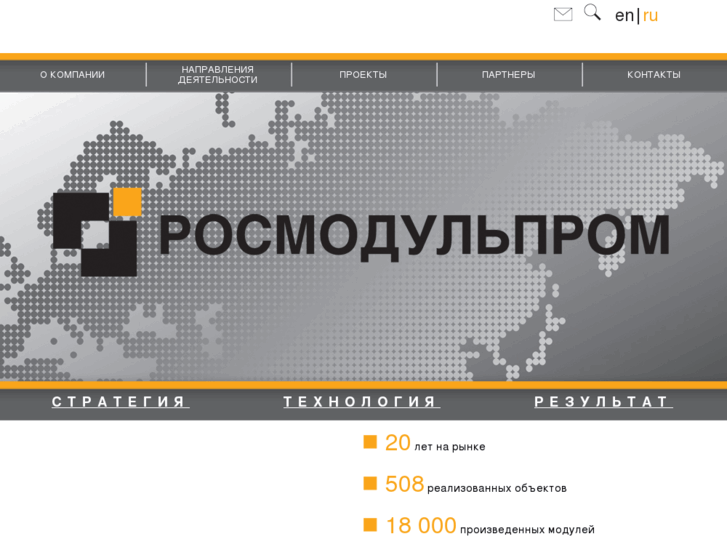Screen dimensions: 727x545
Task: Click the text '18 000 произведенных модулей'
Action: (x=490, y=526)
